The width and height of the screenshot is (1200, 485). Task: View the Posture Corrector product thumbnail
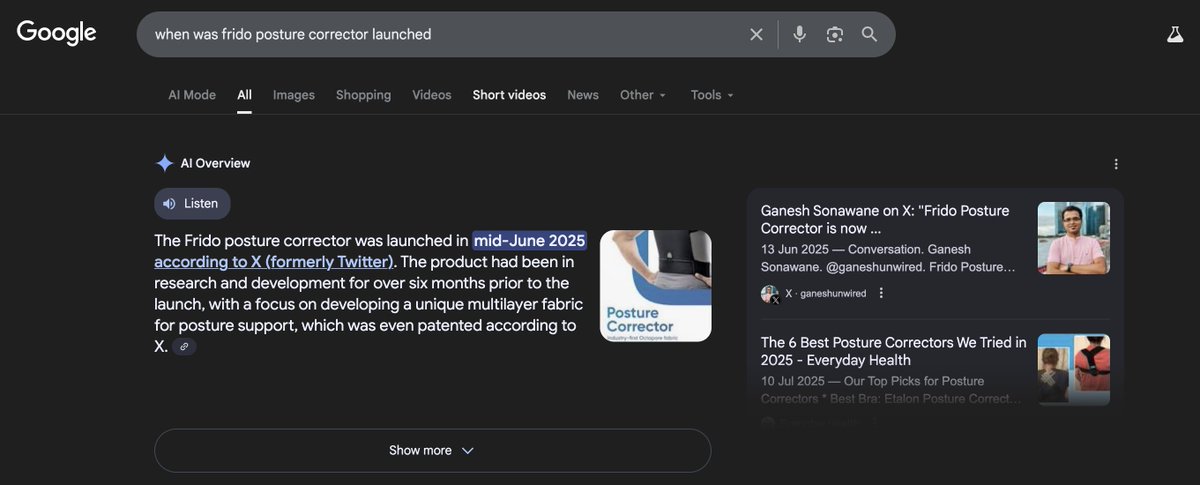point(656,286)
